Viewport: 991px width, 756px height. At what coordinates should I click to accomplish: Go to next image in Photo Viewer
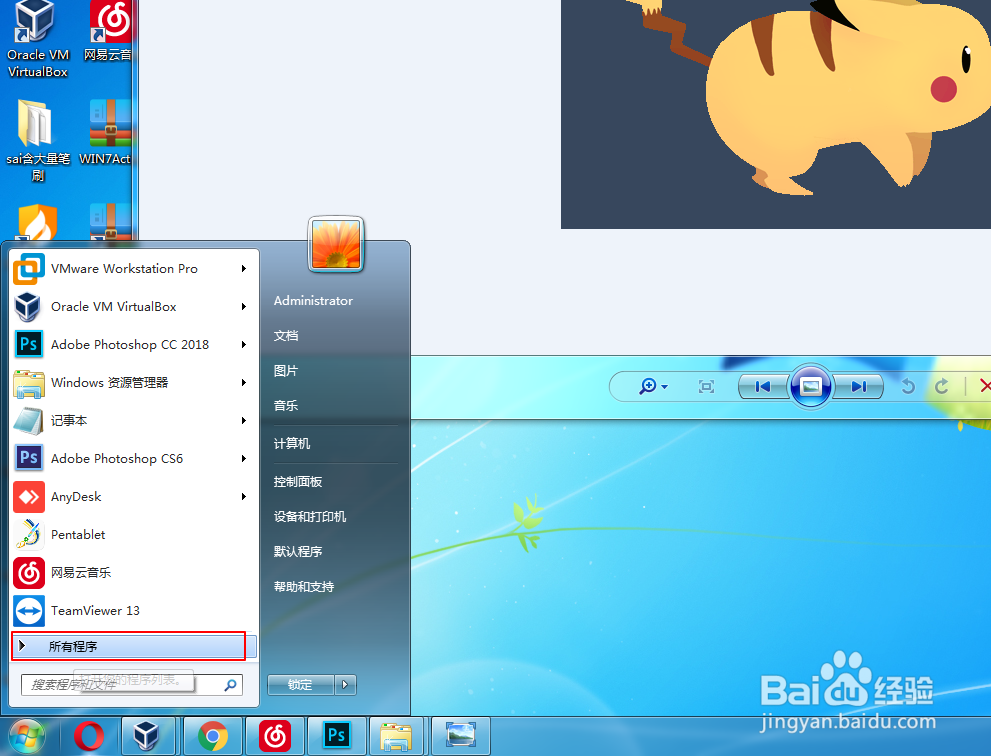(858, 386)
